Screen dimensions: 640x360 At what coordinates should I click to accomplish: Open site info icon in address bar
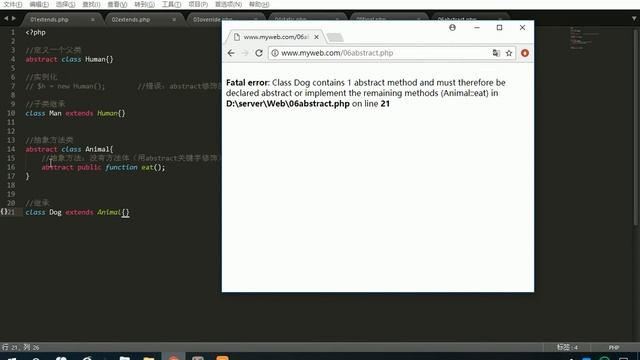tap(275, 53)
